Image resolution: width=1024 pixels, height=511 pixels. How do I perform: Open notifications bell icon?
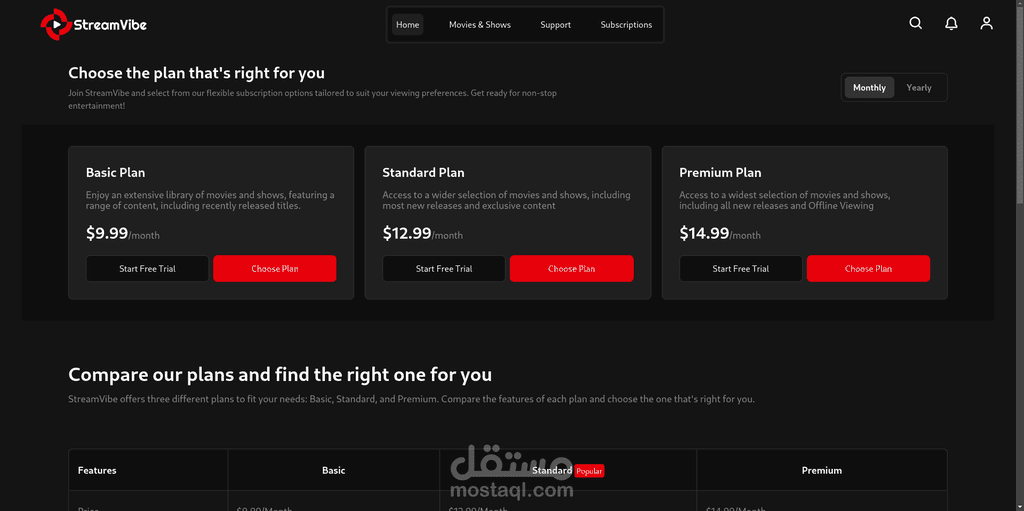tap(952, 24)
